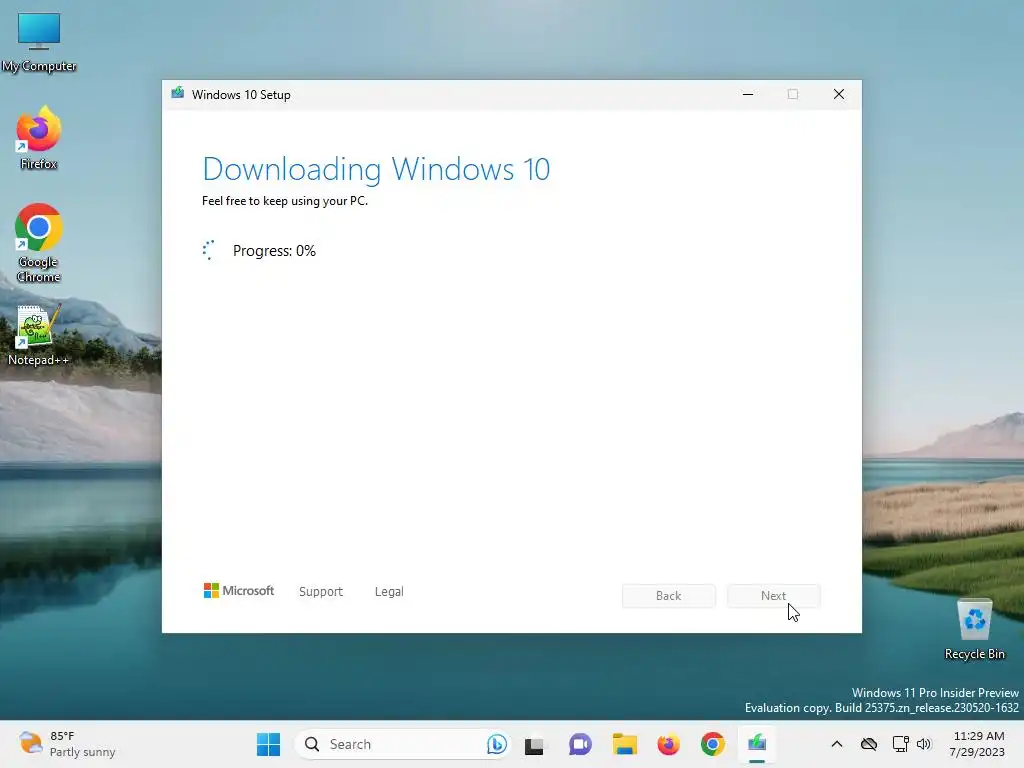The width and height of the screenshot is (1024, 768).
Task: Open Bing chat icon in search box
Action: coord(496,744)
